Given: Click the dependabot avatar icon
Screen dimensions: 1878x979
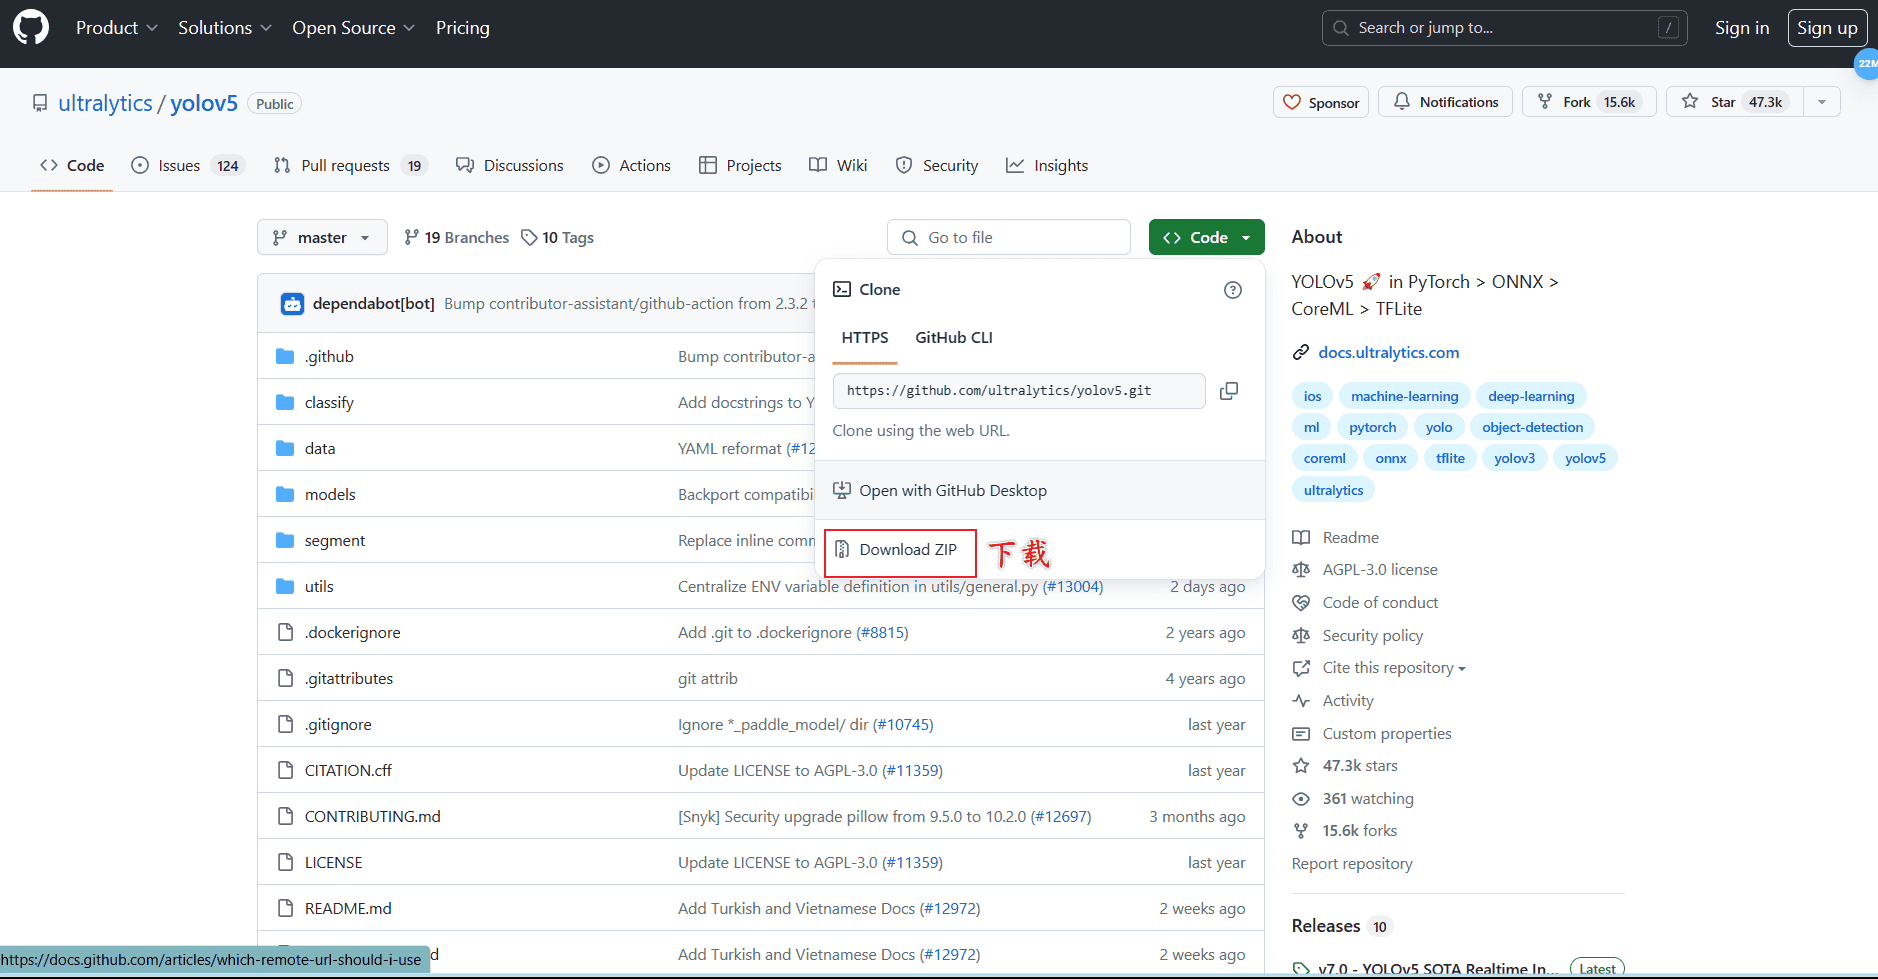Looking at the screenshot, I should (x=292, y=303).
